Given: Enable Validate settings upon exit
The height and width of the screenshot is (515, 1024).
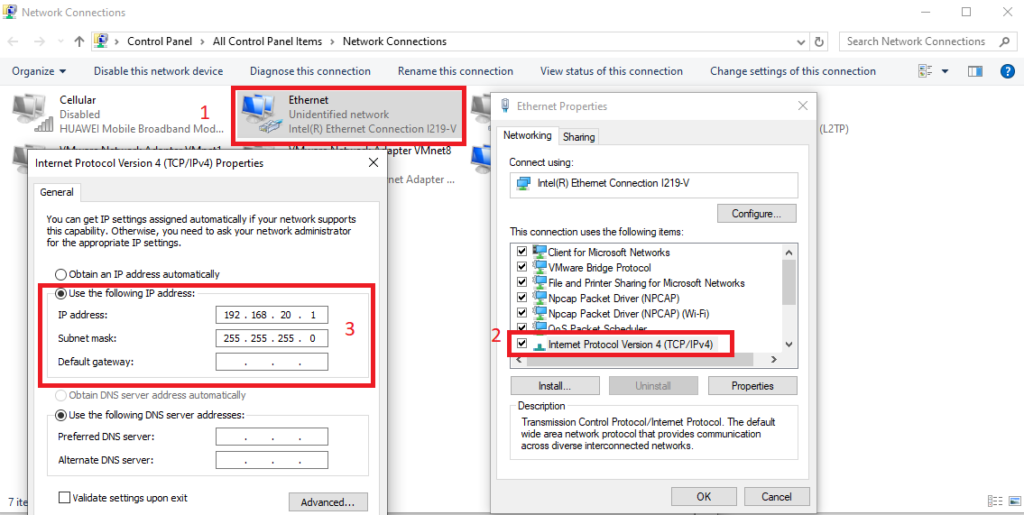Looking at the screenshot, I should click(x=65, y=497).
